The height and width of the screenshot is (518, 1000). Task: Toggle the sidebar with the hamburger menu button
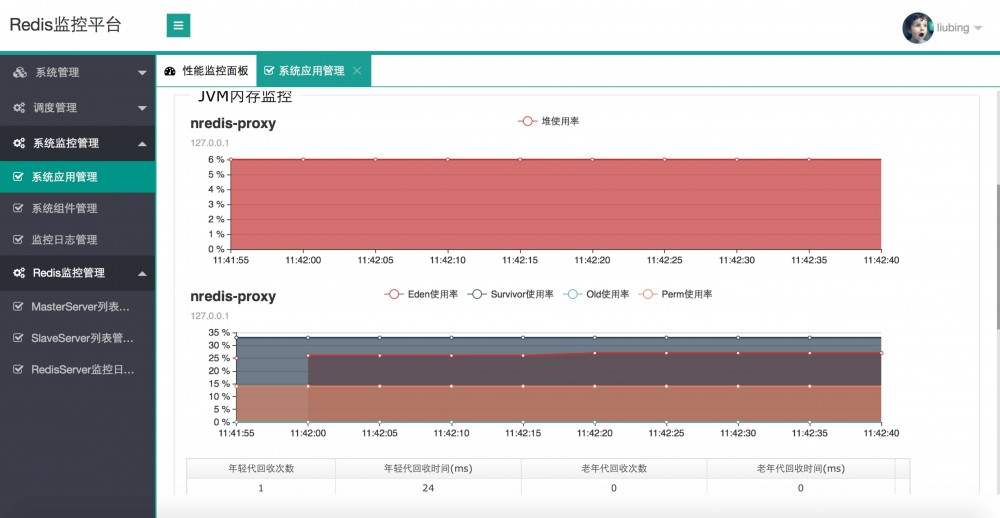pyautogui.click(x=179, y=26)
